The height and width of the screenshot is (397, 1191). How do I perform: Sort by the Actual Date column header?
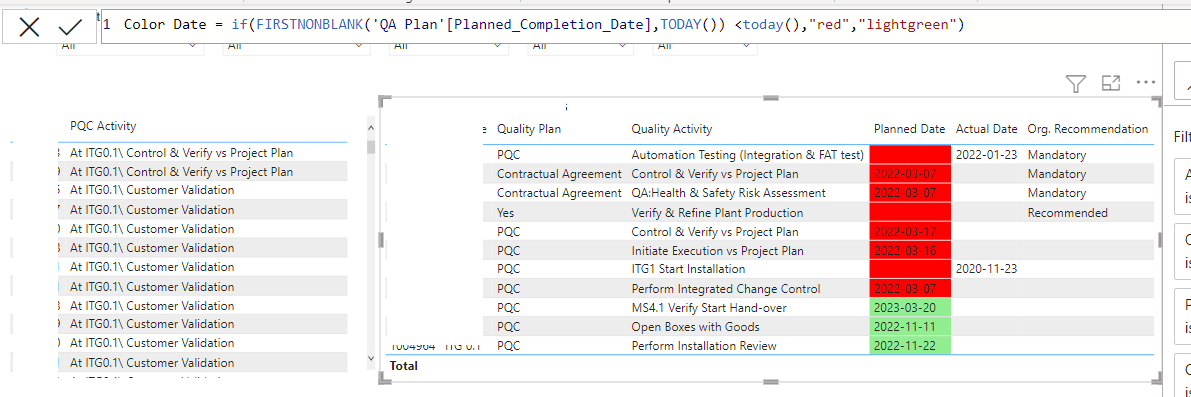[986, 129]
